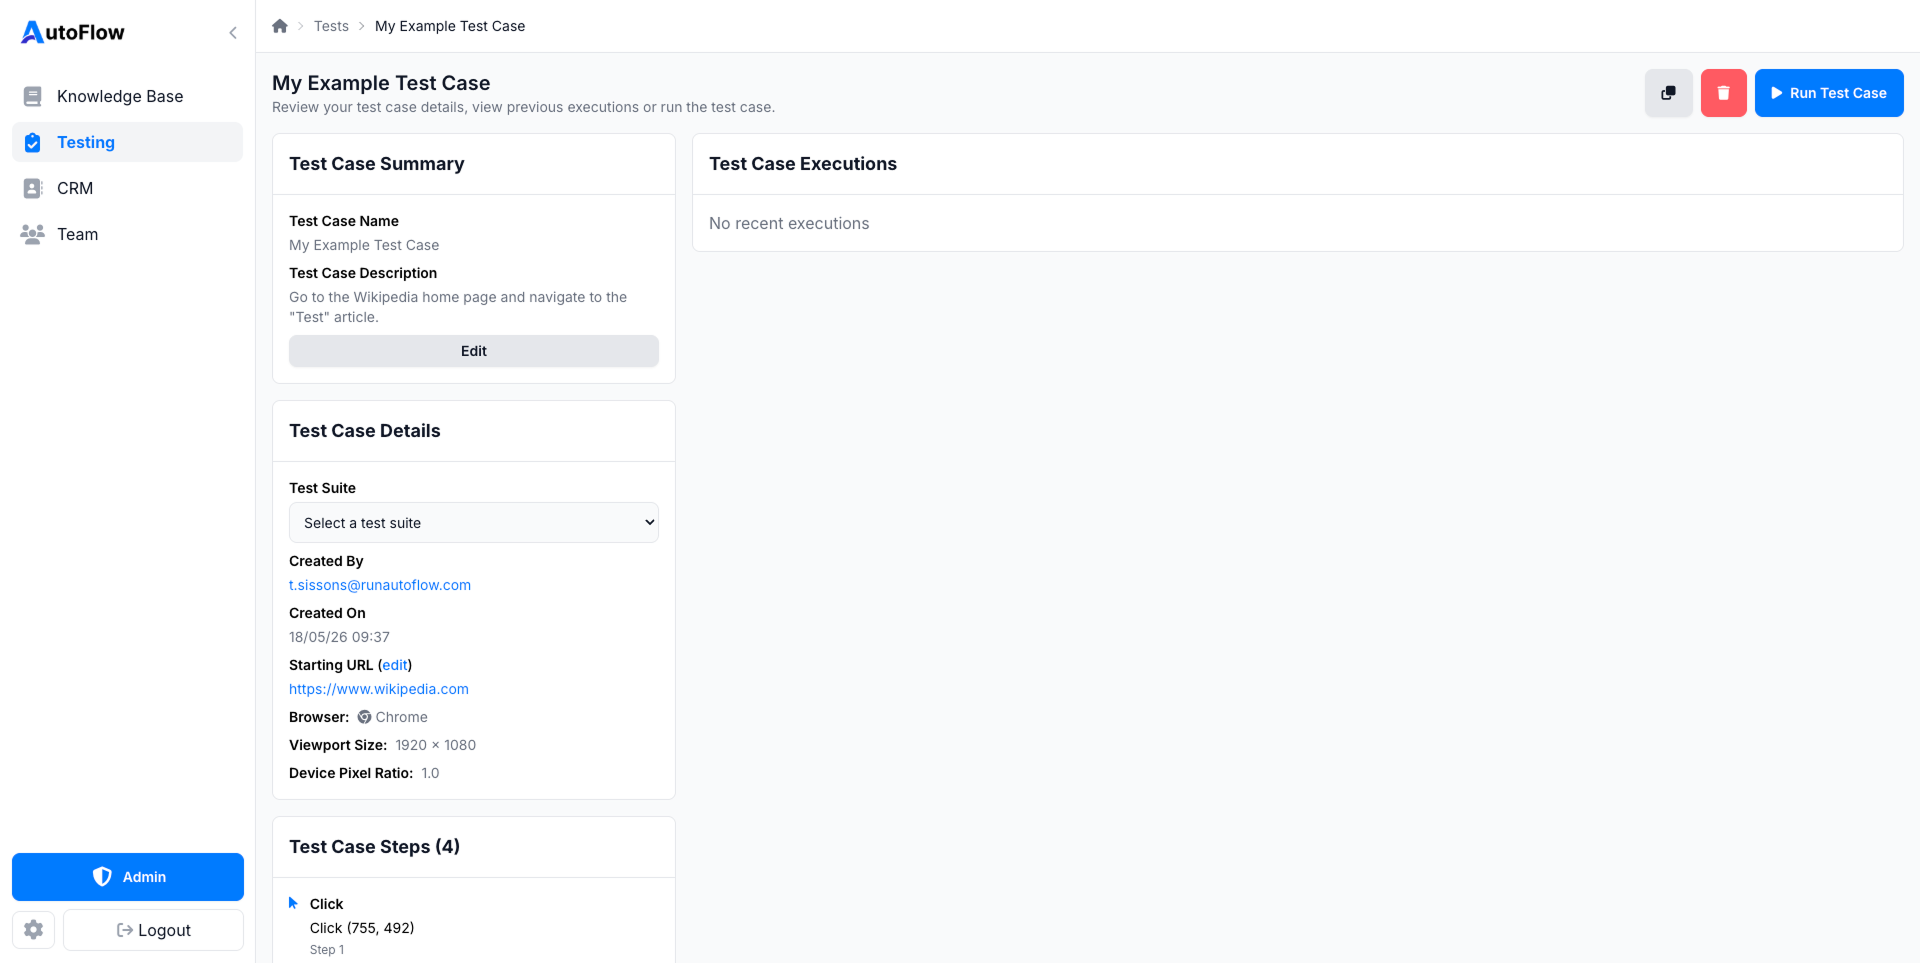The height and width of the screenshot is (963, 1920).
Task: Click the test case description text
Action: tap(458, 307)
